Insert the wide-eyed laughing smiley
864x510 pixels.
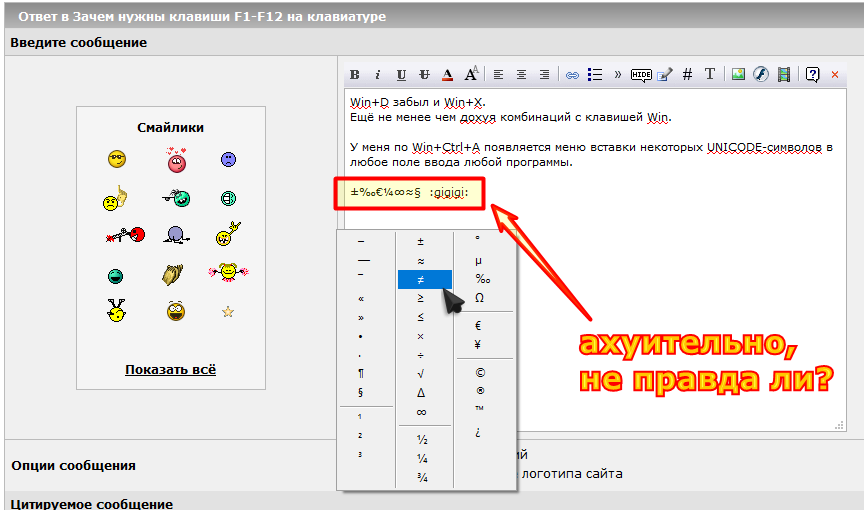pyautogui.click(x=176, y=311)
